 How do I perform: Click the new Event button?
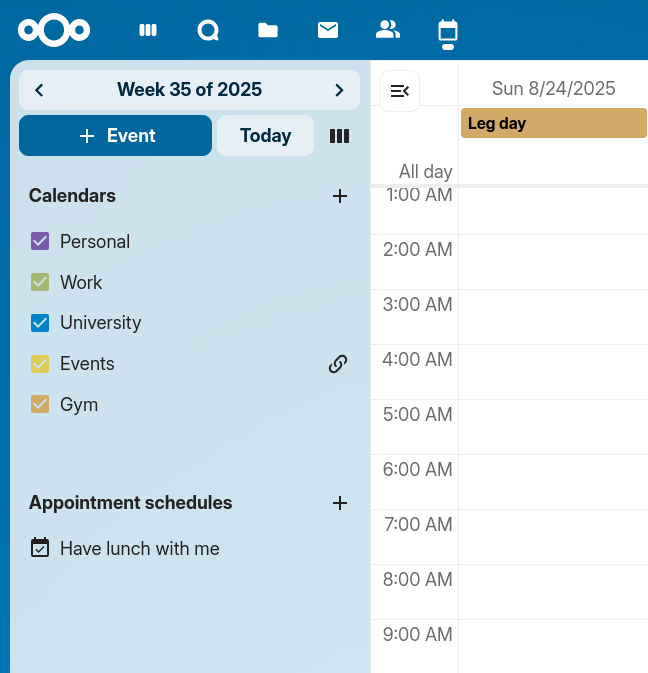click(115, 136)
